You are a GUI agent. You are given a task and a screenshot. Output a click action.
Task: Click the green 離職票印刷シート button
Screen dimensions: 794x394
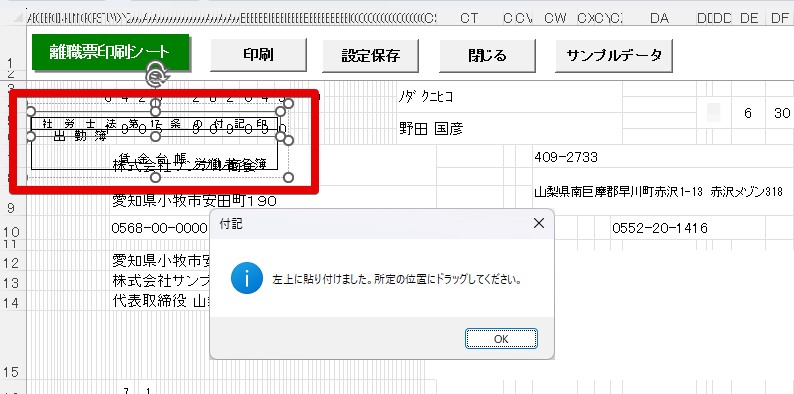tap(110, 52)
